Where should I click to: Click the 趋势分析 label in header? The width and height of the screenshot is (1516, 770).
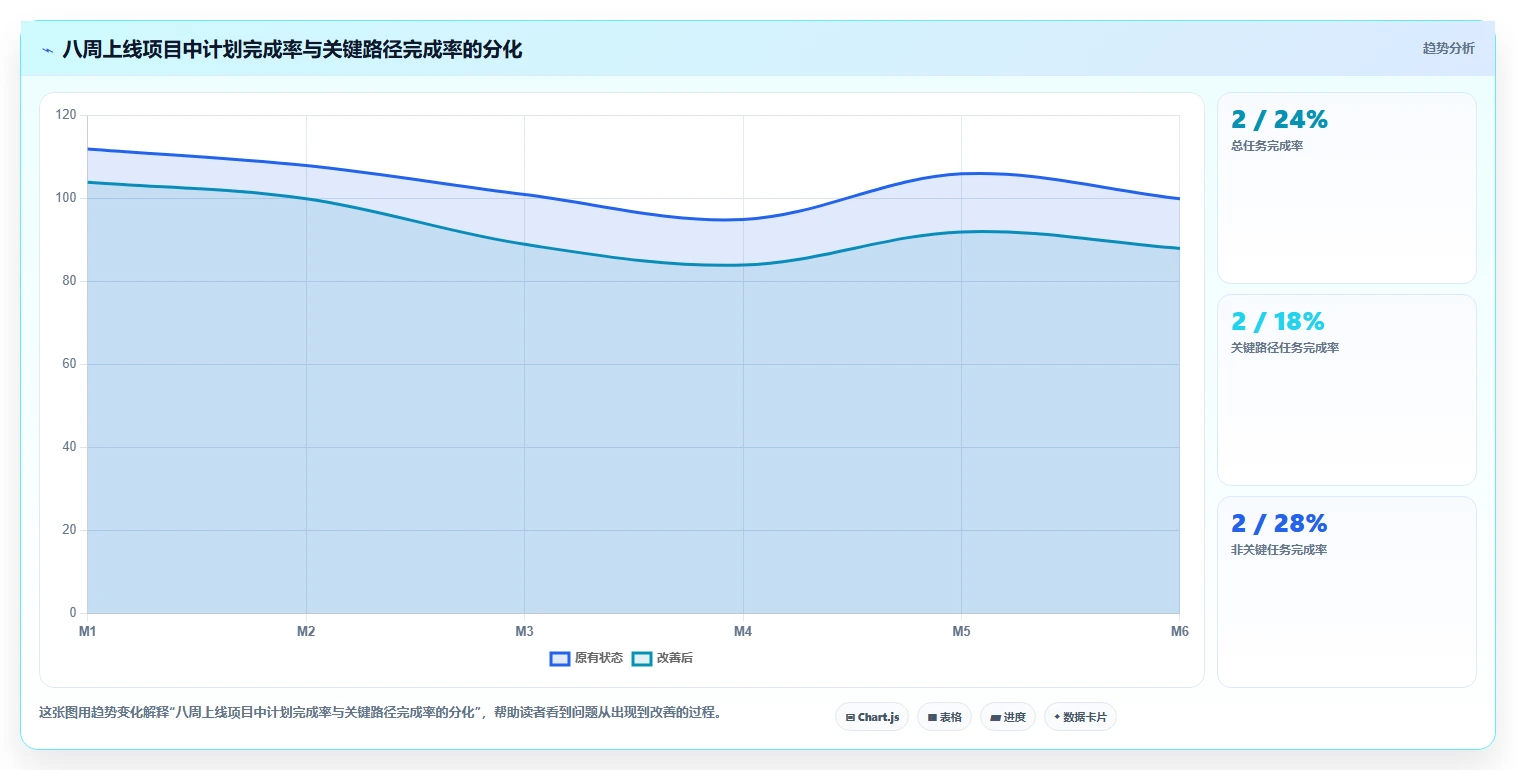(x=1448, y=48)
